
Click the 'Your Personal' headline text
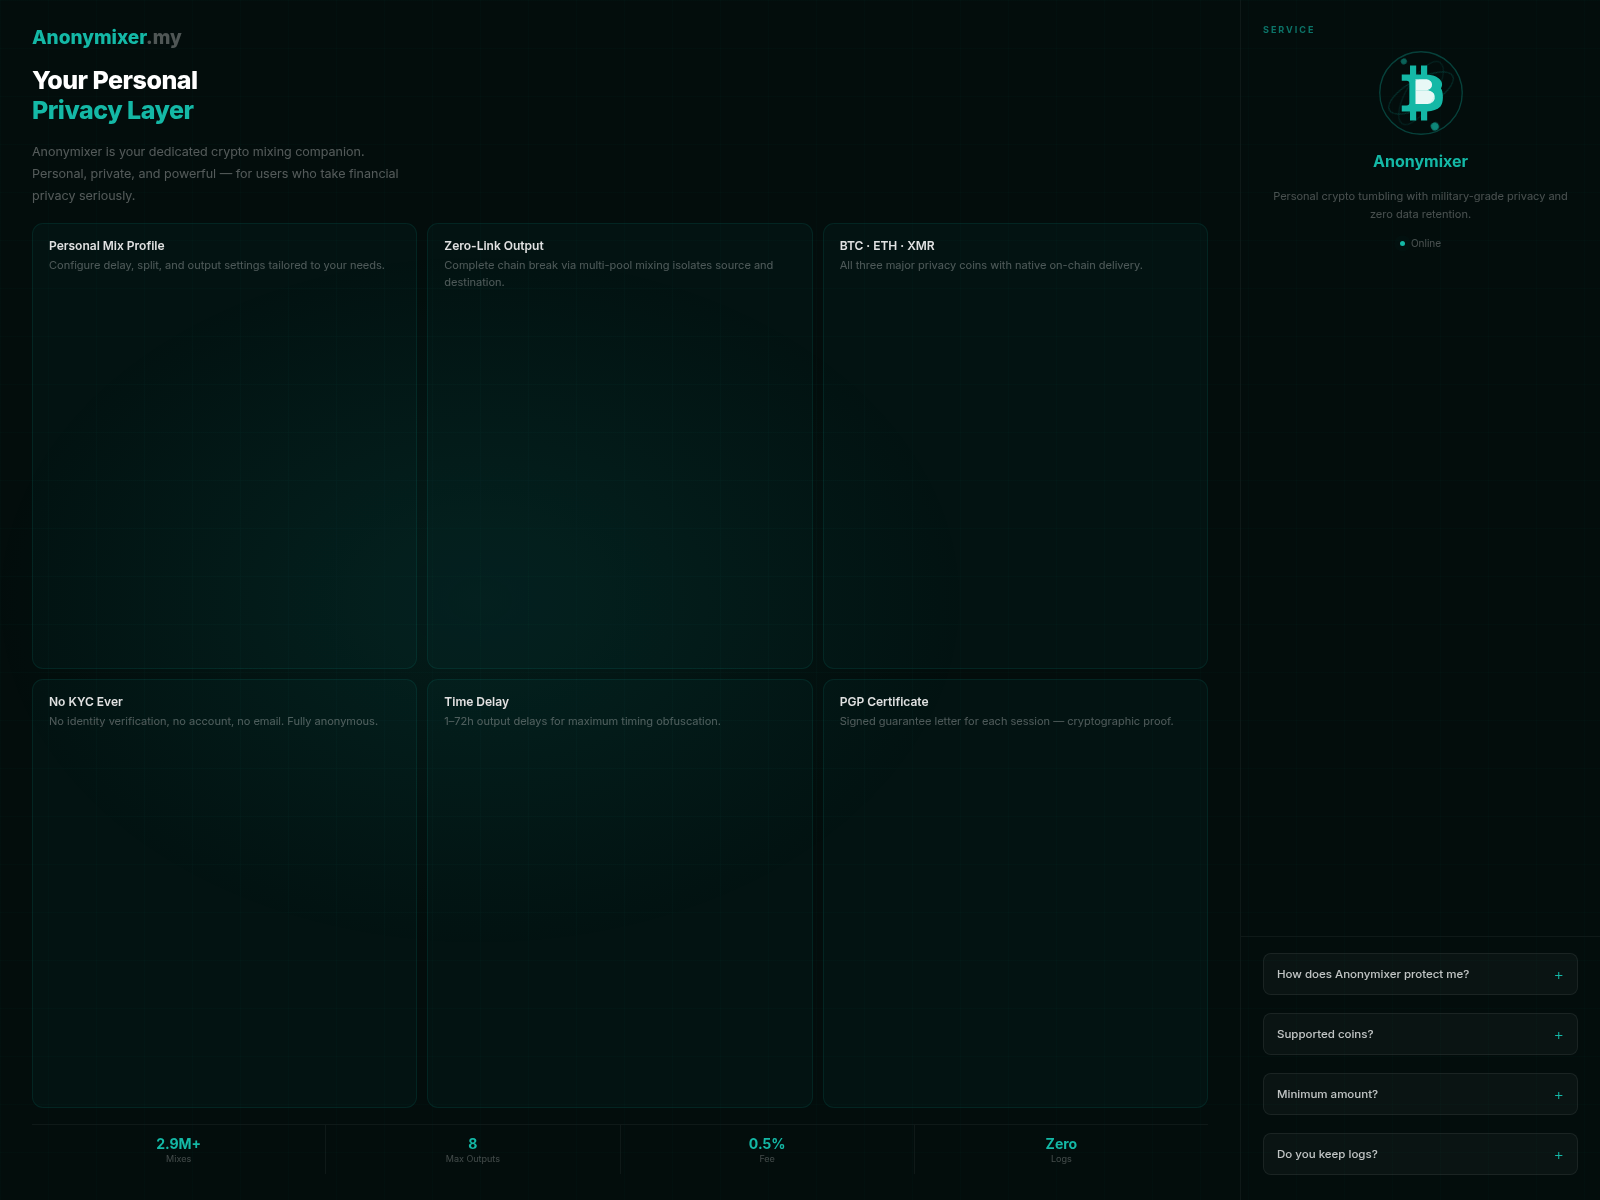[115, 80]
